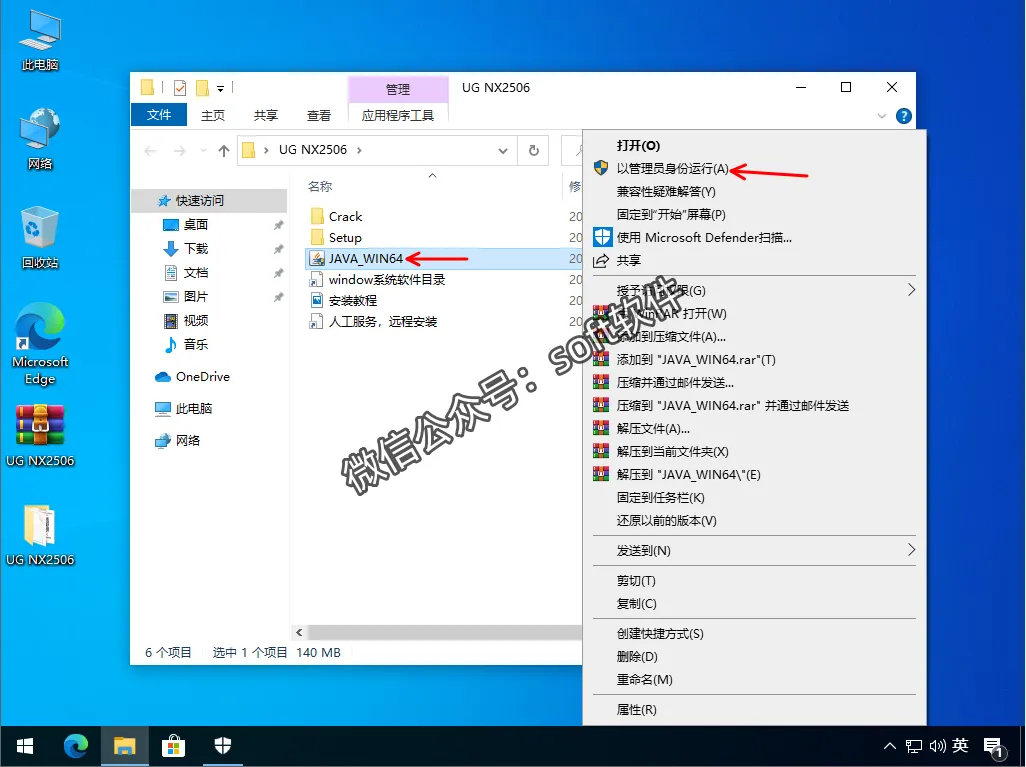Choose 属性(R) in context menu
Screen dimensions: 1026x767
coord(754,709)
